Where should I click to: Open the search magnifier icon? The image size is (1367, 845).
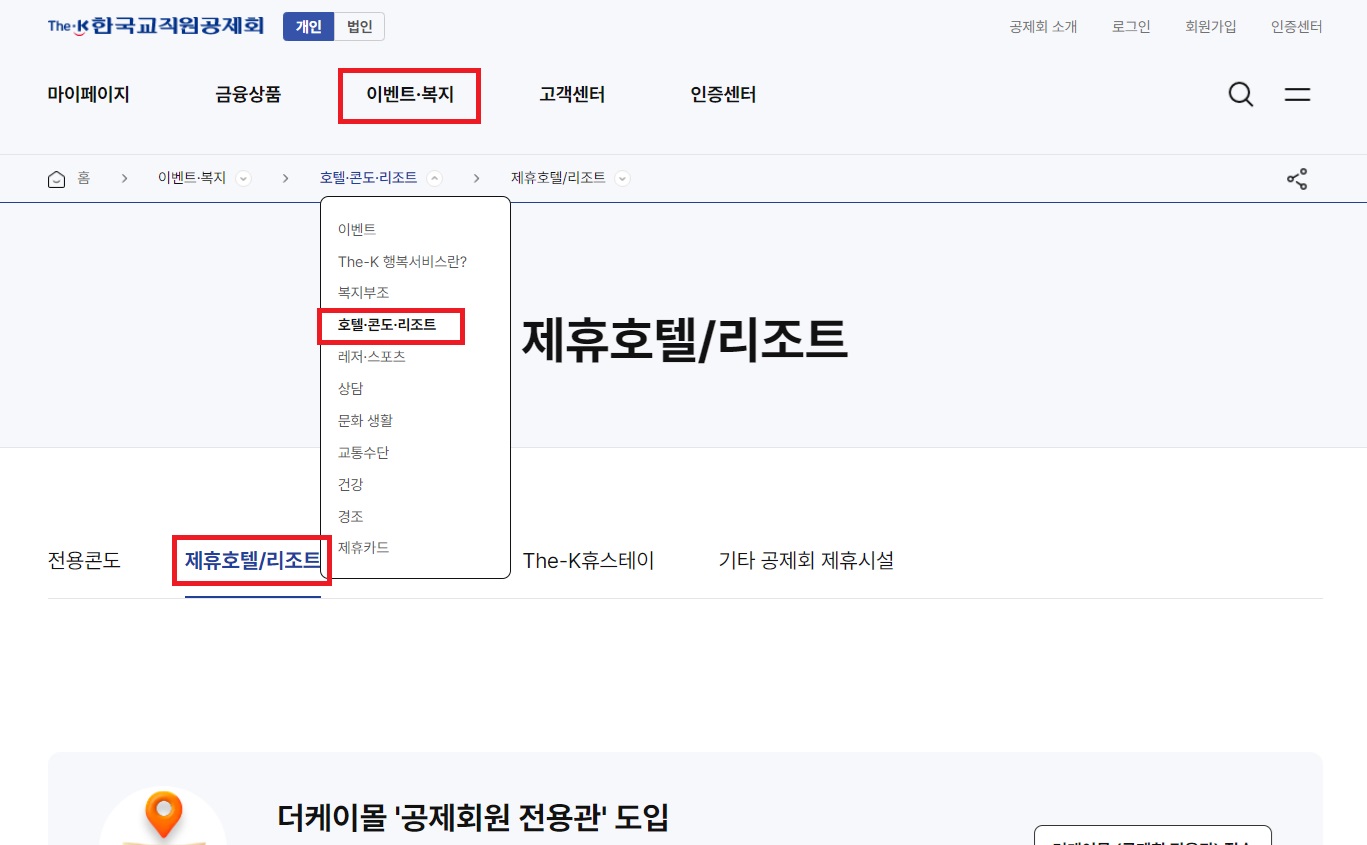pos(1240,95)
